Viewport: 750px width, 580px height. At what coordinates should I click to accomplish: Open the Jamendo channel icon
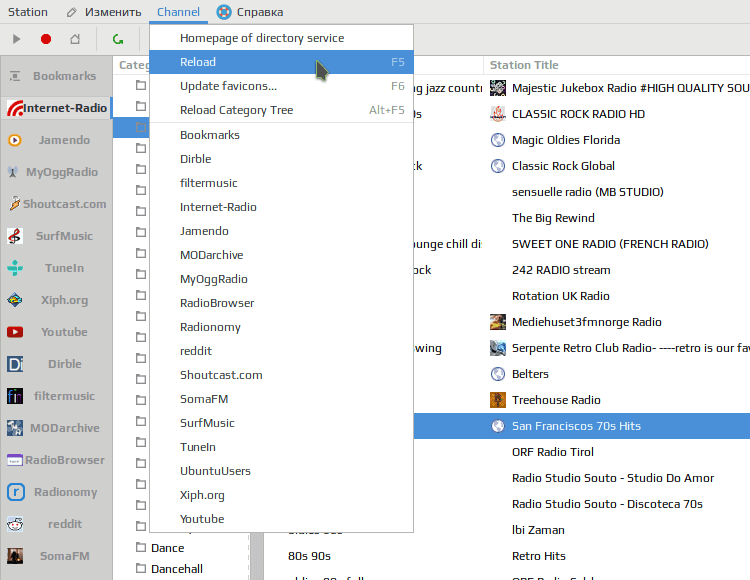[15, 140]
